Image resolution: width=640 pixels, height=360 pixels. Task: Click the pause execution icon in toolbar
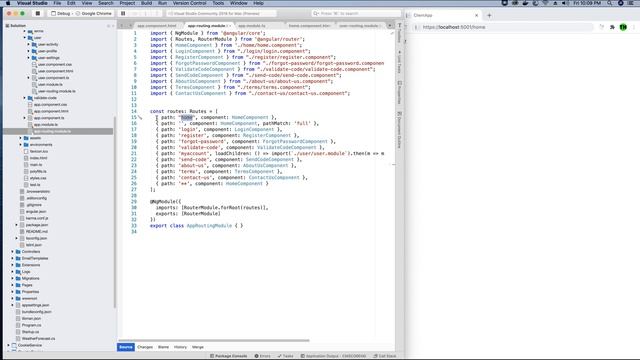(123, 13)
